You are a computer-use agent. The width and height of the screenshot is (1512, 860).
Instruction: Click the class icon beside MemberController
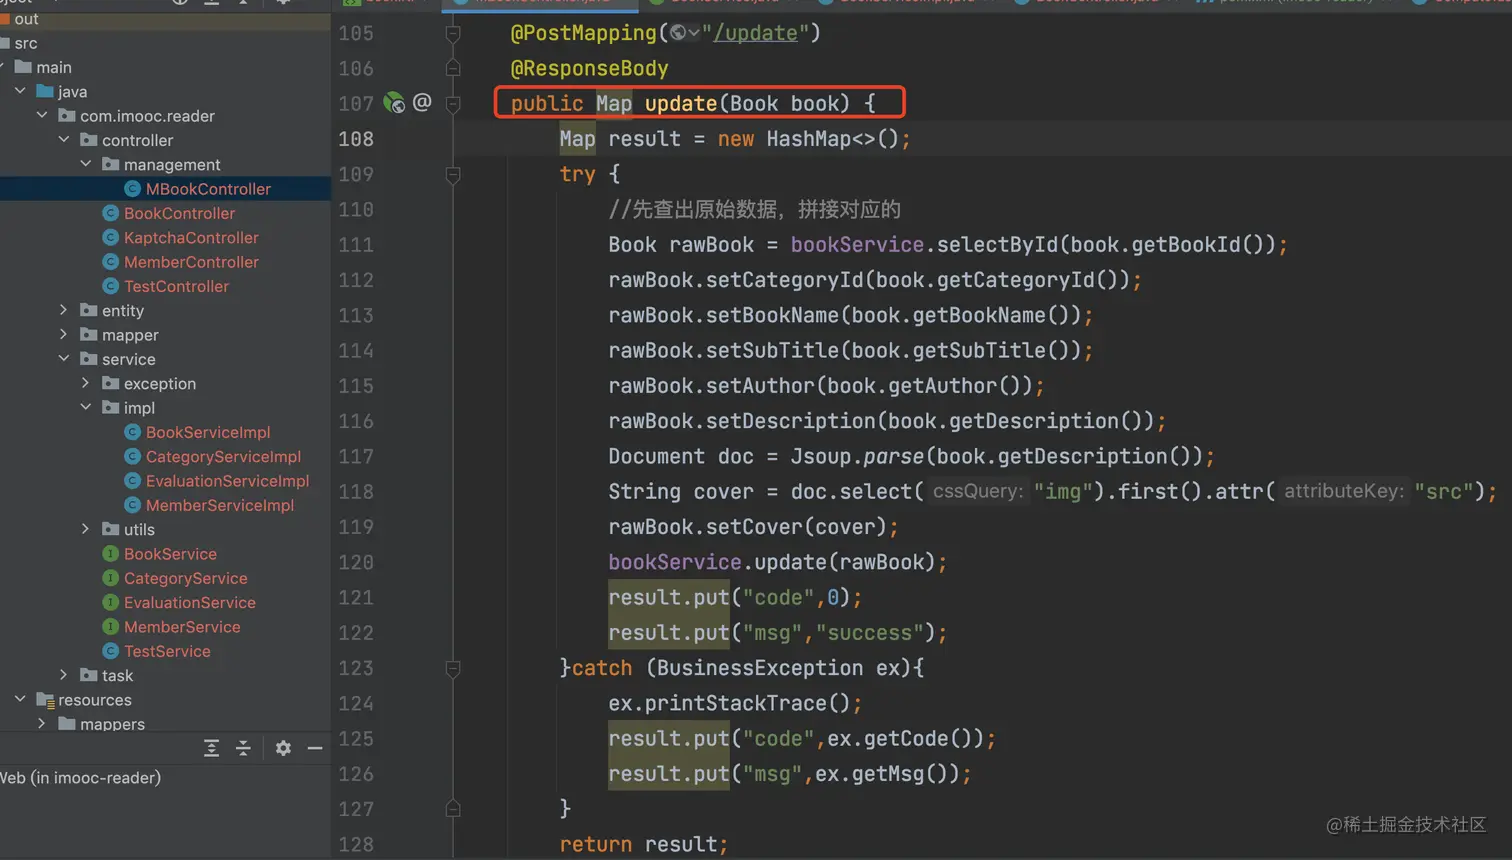tap(111, 262)
